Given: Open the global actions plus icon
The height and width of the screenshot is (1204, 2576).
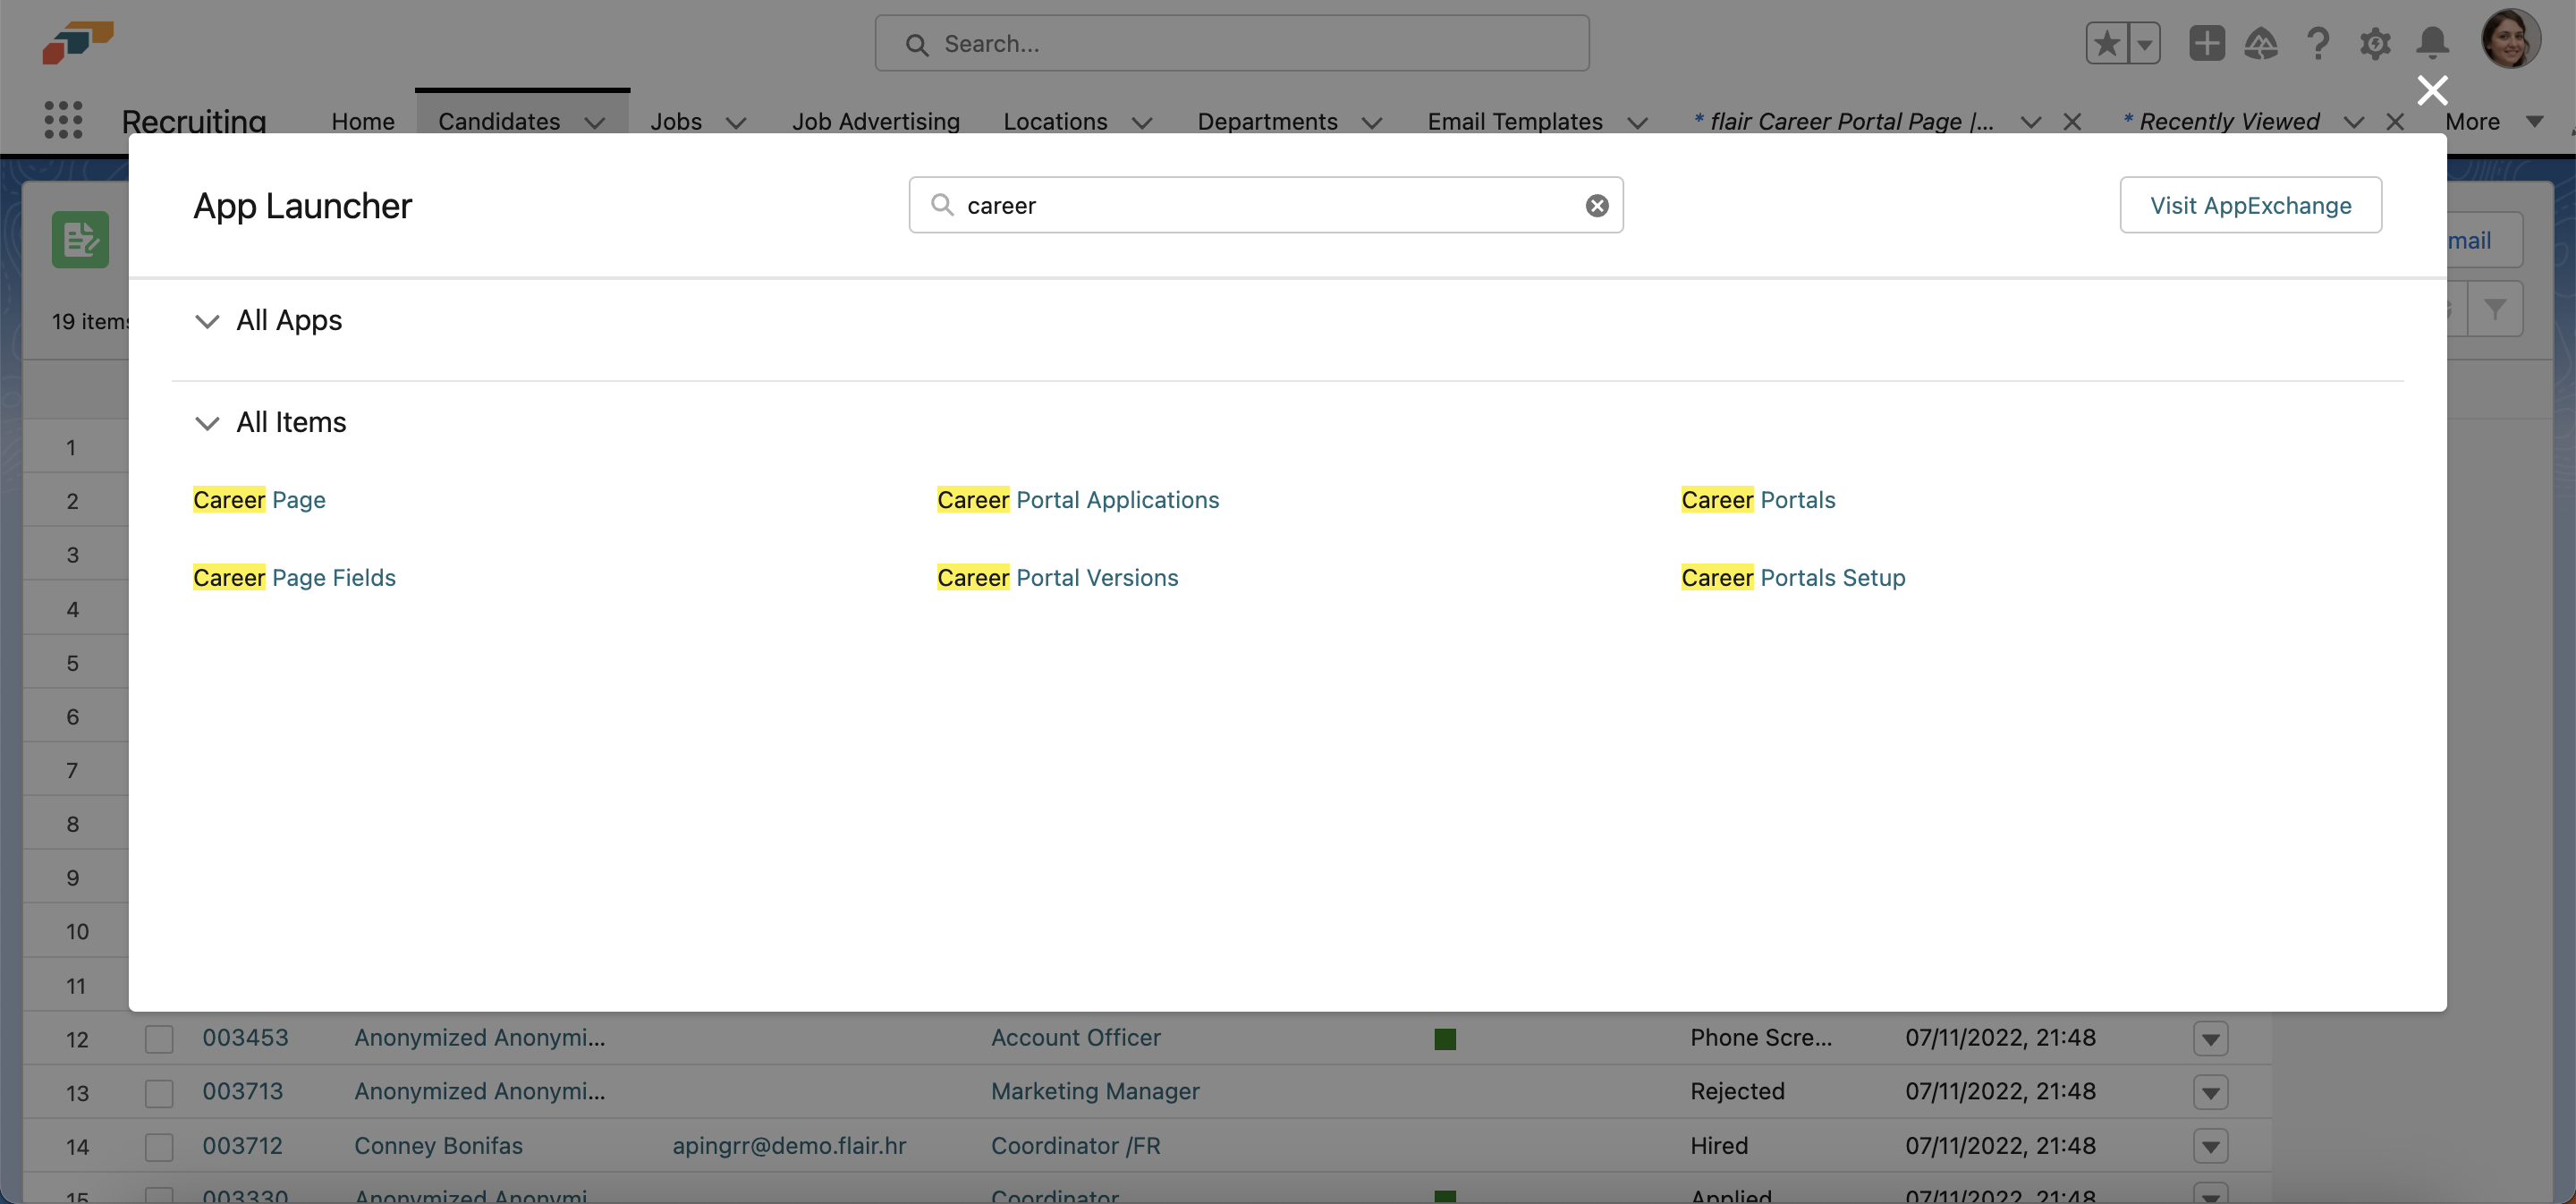Looking at the screenshot, I should pyautogui.click(x=2206, y=44).
